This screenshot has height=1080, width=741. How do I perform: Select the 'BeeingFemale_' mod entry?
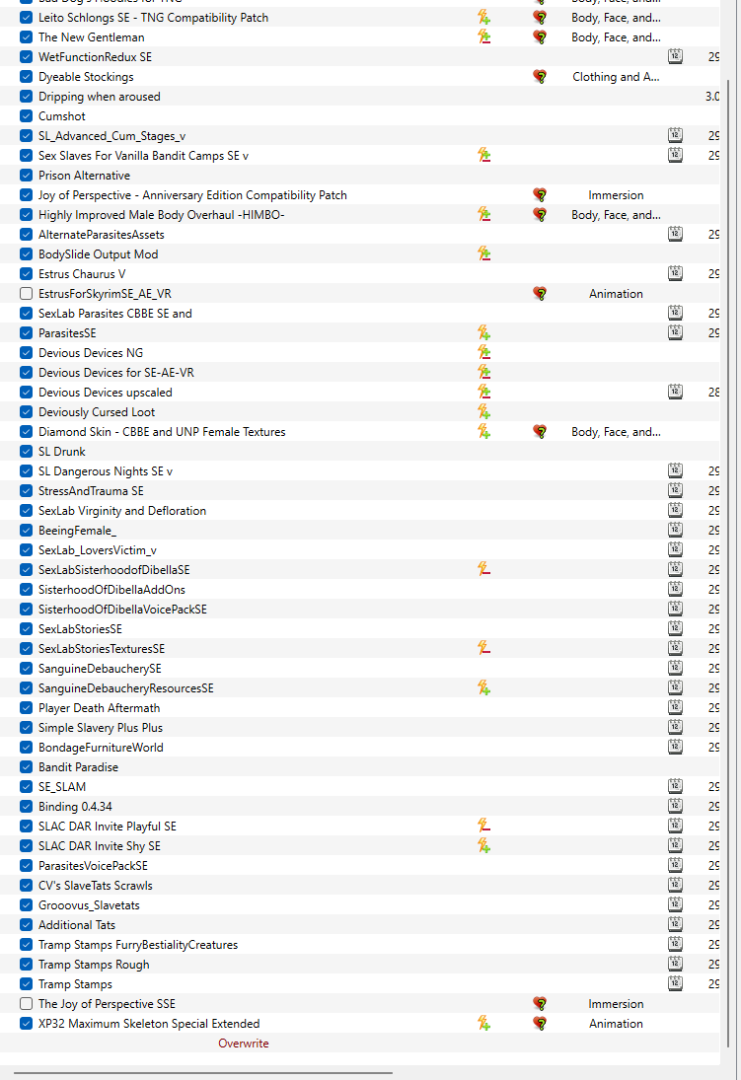(x=77, y=530)
